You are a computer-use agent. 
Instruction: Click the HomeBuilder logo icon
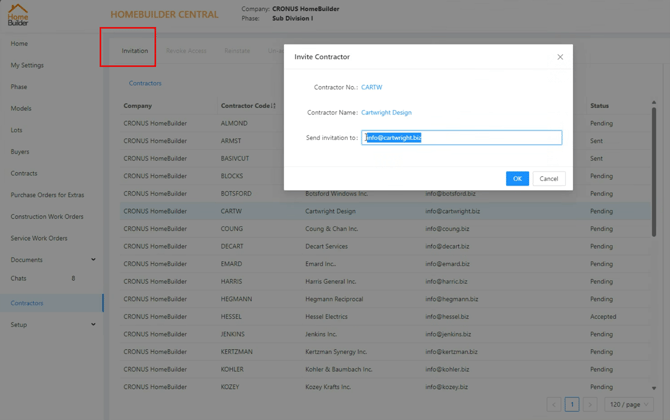click(18, 15)
